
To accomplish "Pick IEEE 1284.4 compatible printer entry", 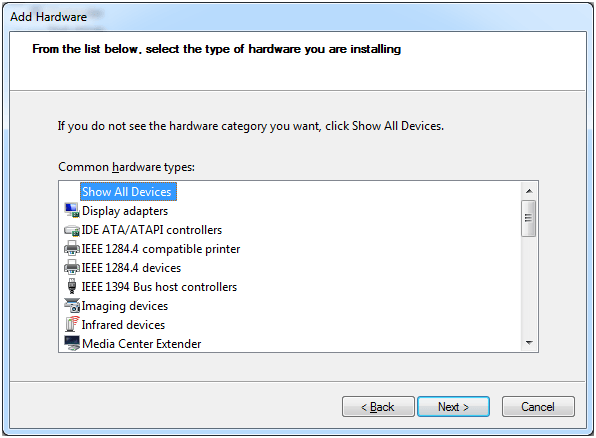I will click(161, 249).
